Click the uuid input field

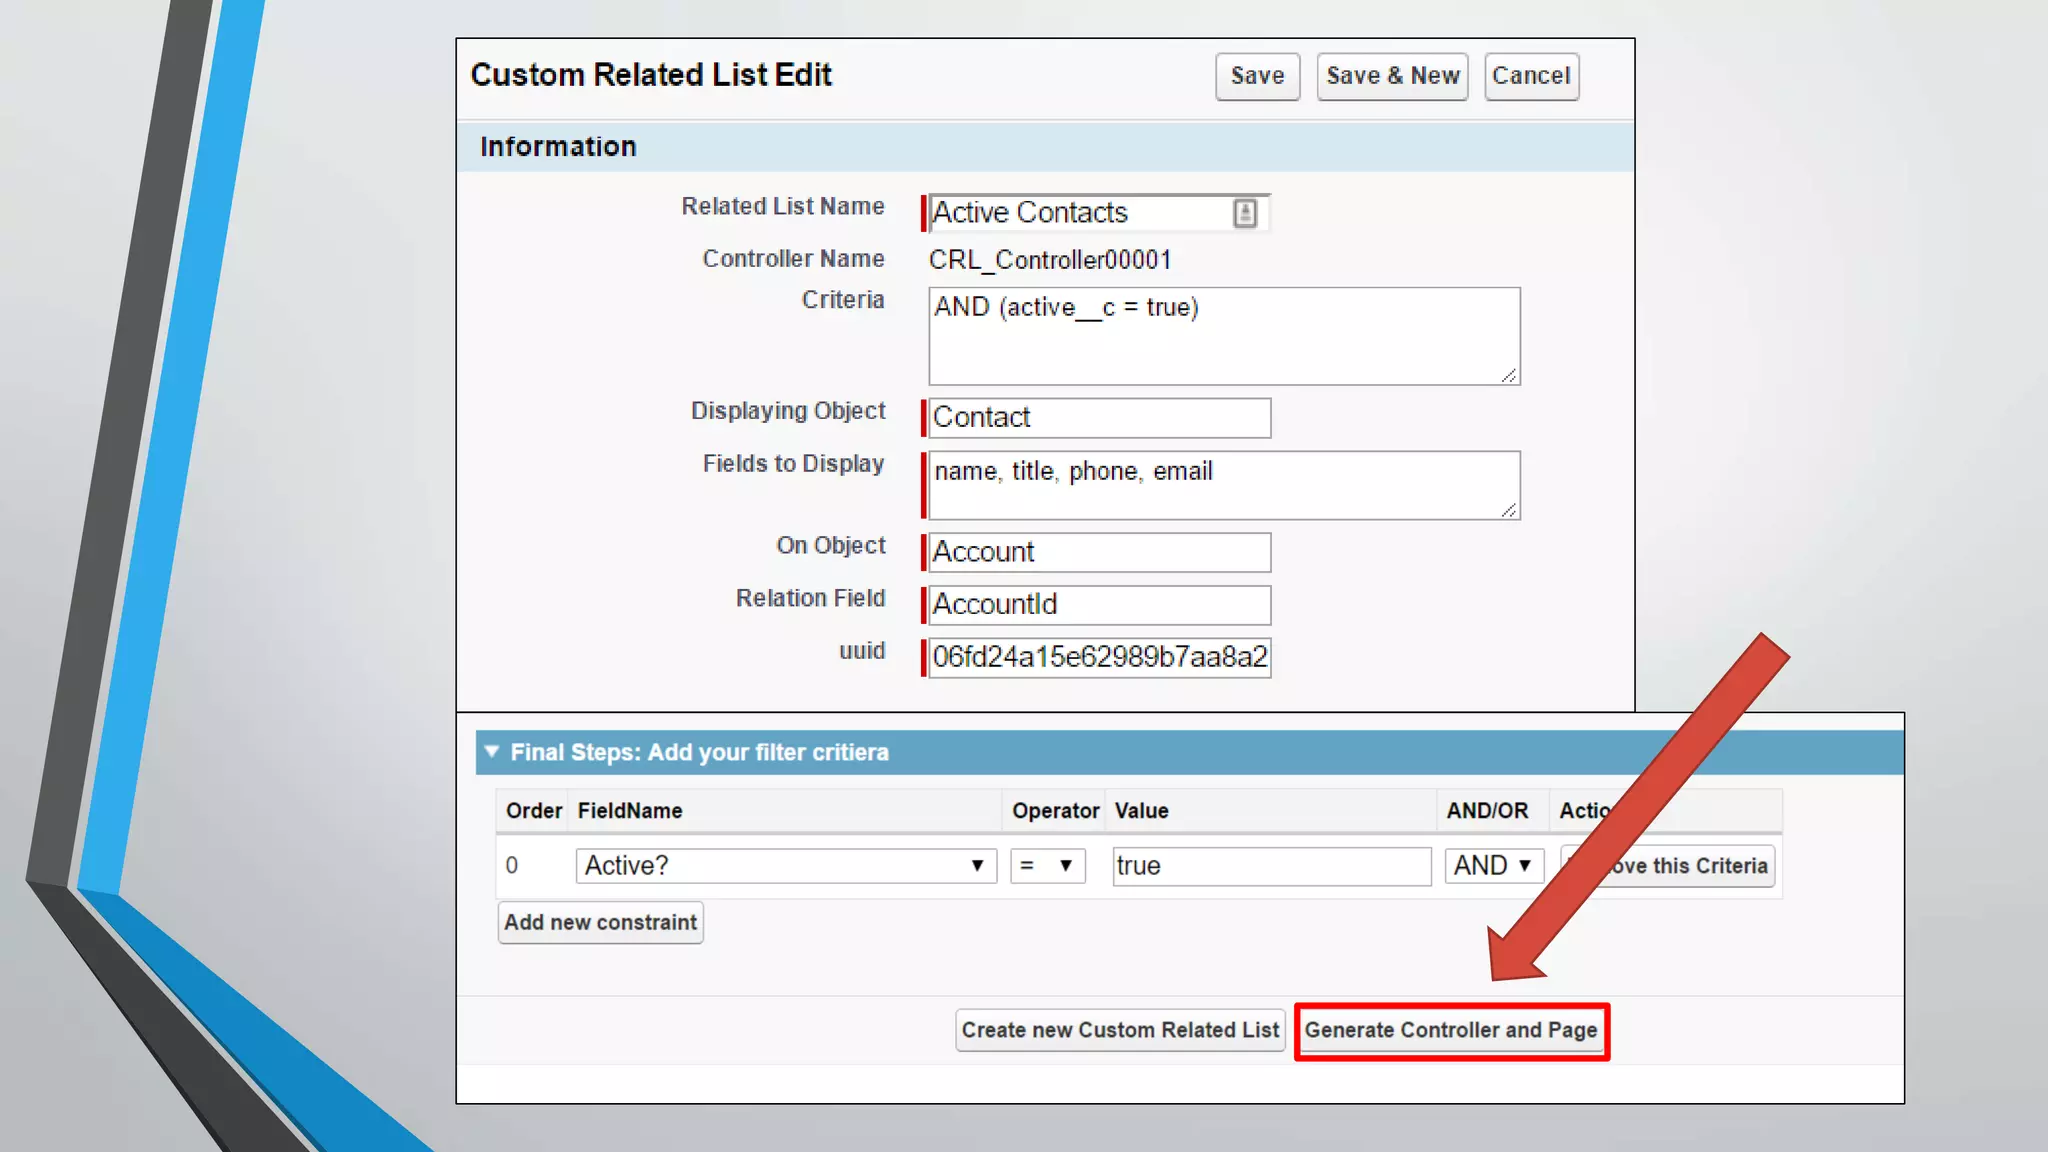(1099, 658)
